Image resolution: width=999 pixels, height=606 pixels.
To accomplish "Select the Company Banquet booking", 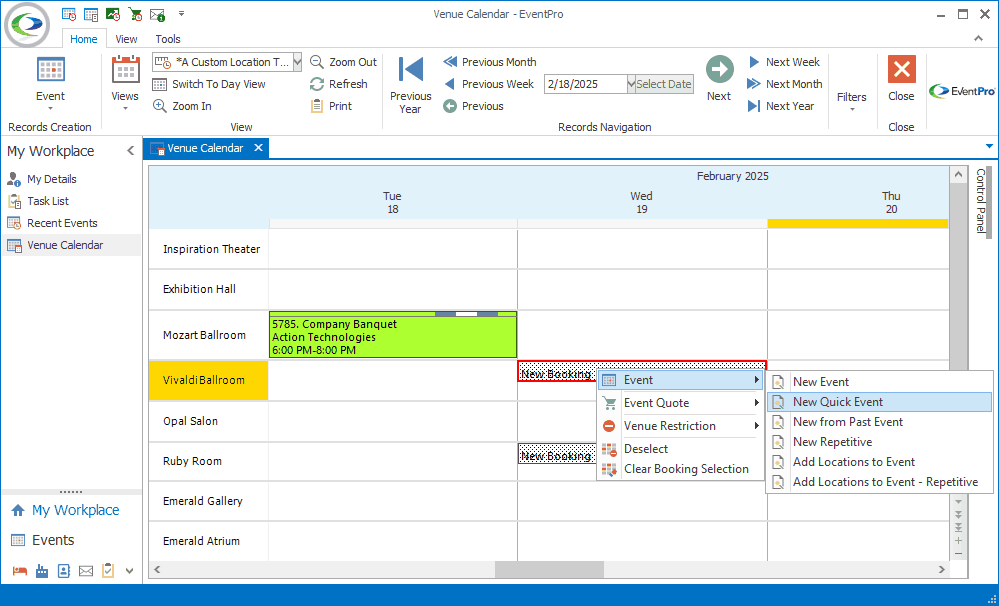I will pyautogui.click(x=393, y=337).
